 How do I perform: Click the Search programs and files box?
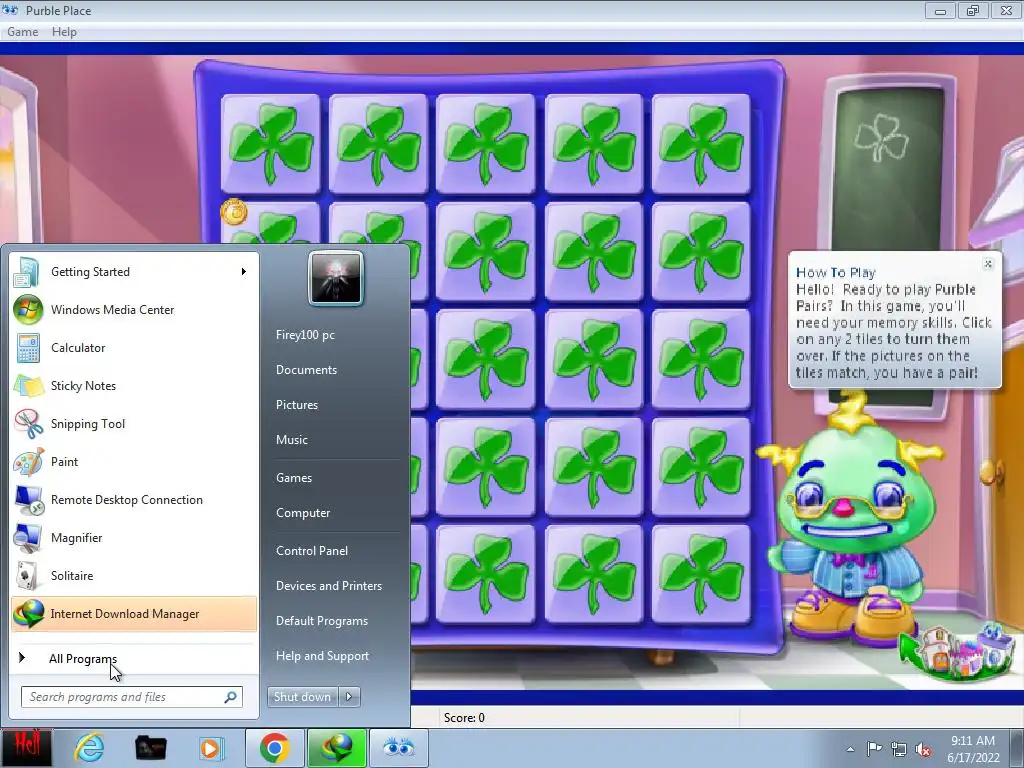(x=132, y=697)
